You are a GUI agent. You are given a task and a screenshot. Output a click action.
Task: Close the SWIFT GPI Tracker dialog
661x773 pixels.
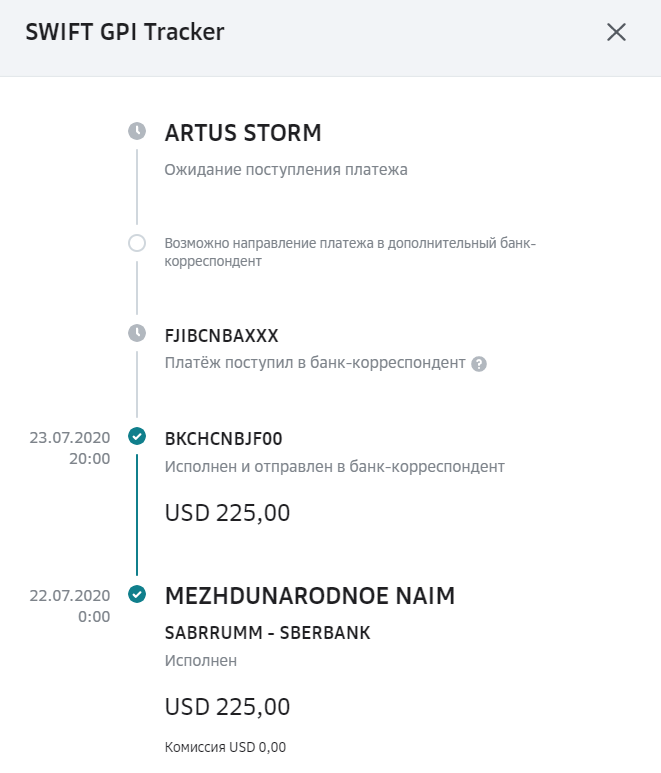point(616,32)
